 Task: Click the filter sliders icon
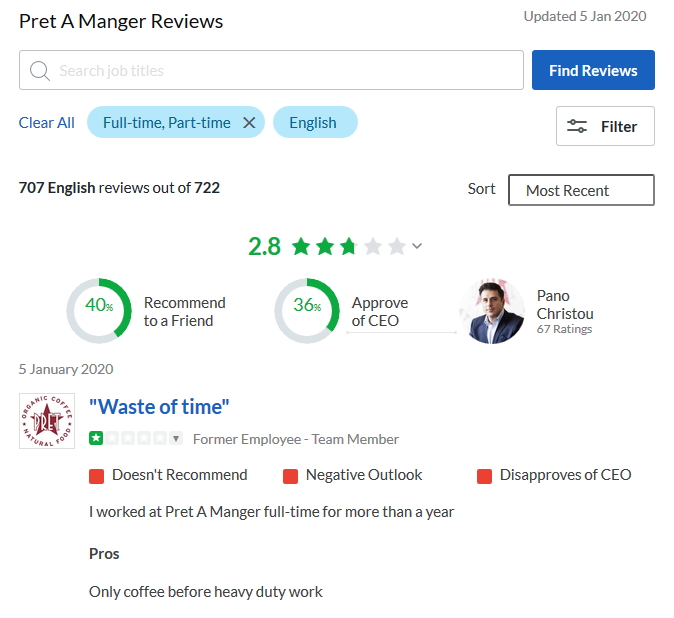tap(577, 127)
